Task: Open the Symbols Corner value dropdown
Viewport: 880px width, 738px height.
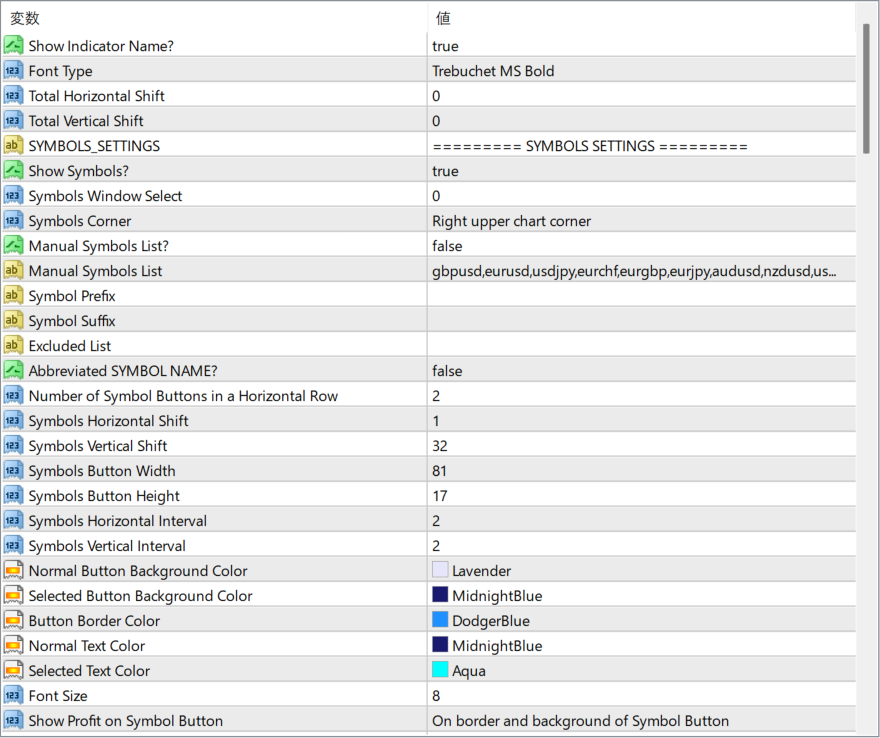Action: tap(640, 221)
